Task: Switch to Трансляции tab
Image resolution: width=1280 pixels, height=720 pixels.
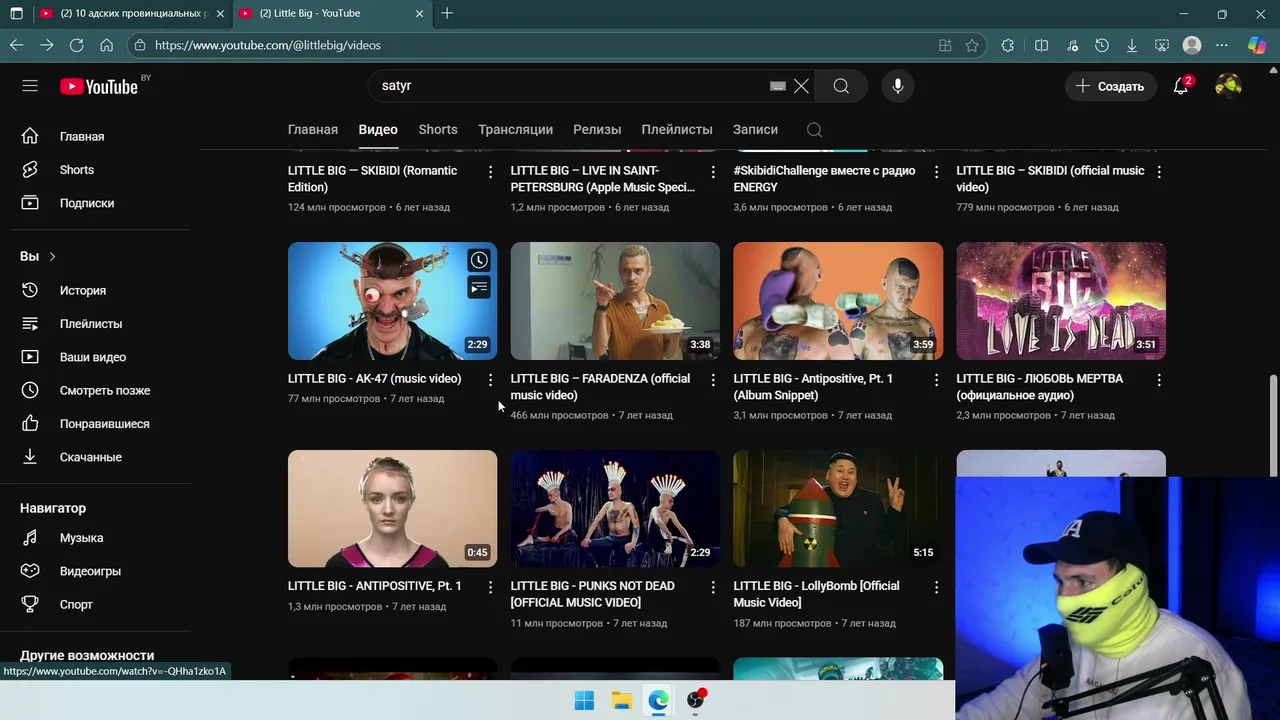Action: (515, 130)
